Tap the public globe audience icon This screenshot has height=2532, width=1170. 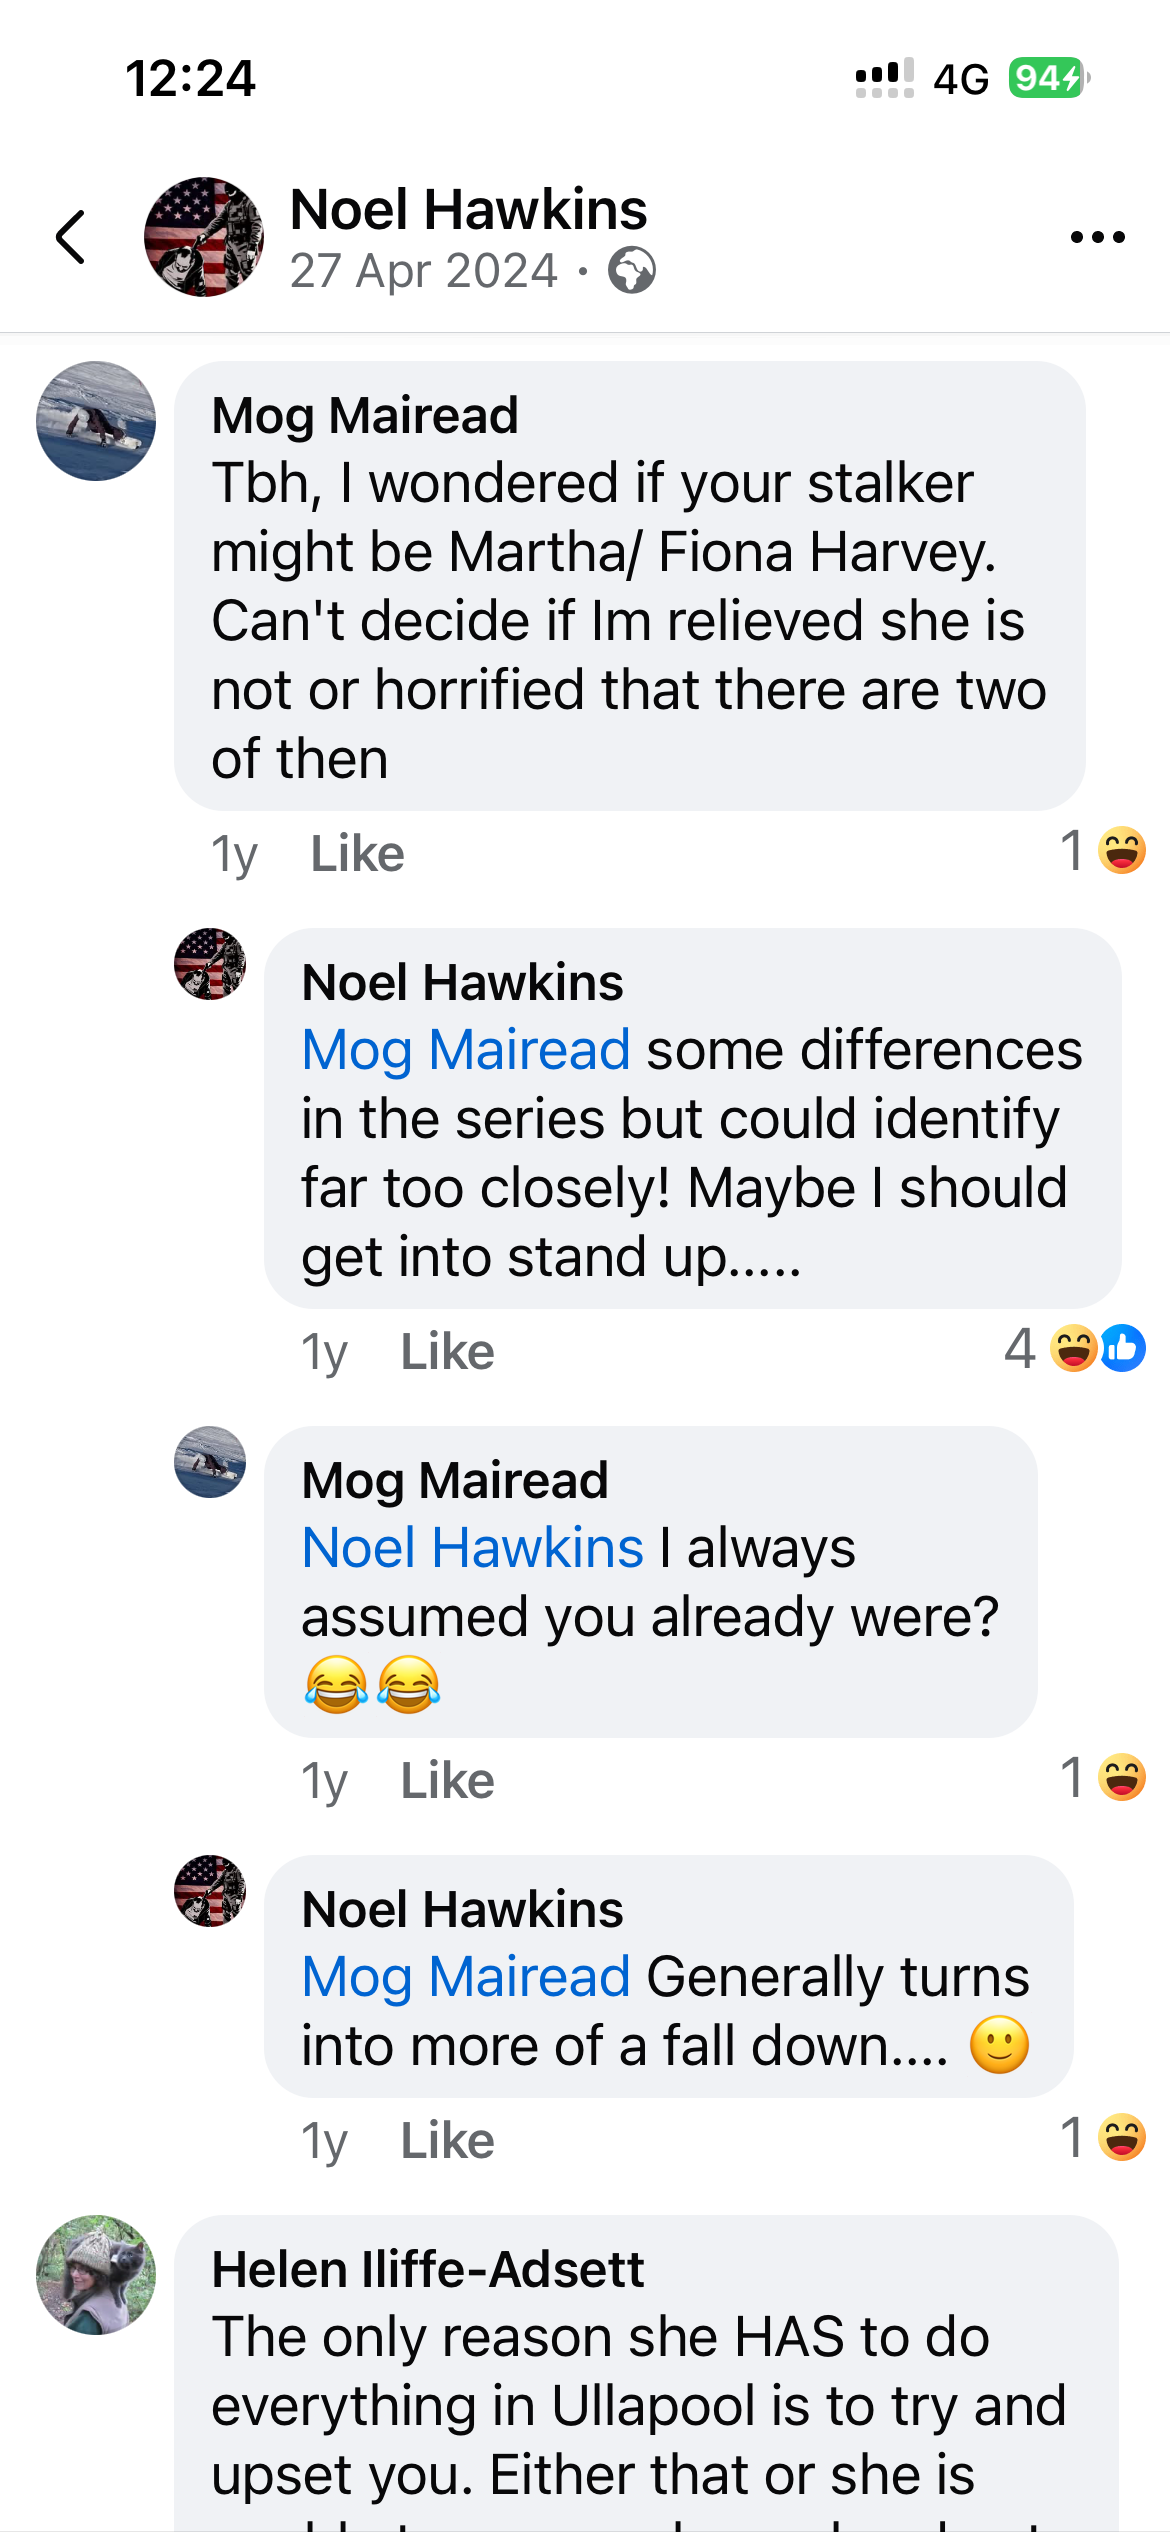pyautogui.click(x=632, y=270)
